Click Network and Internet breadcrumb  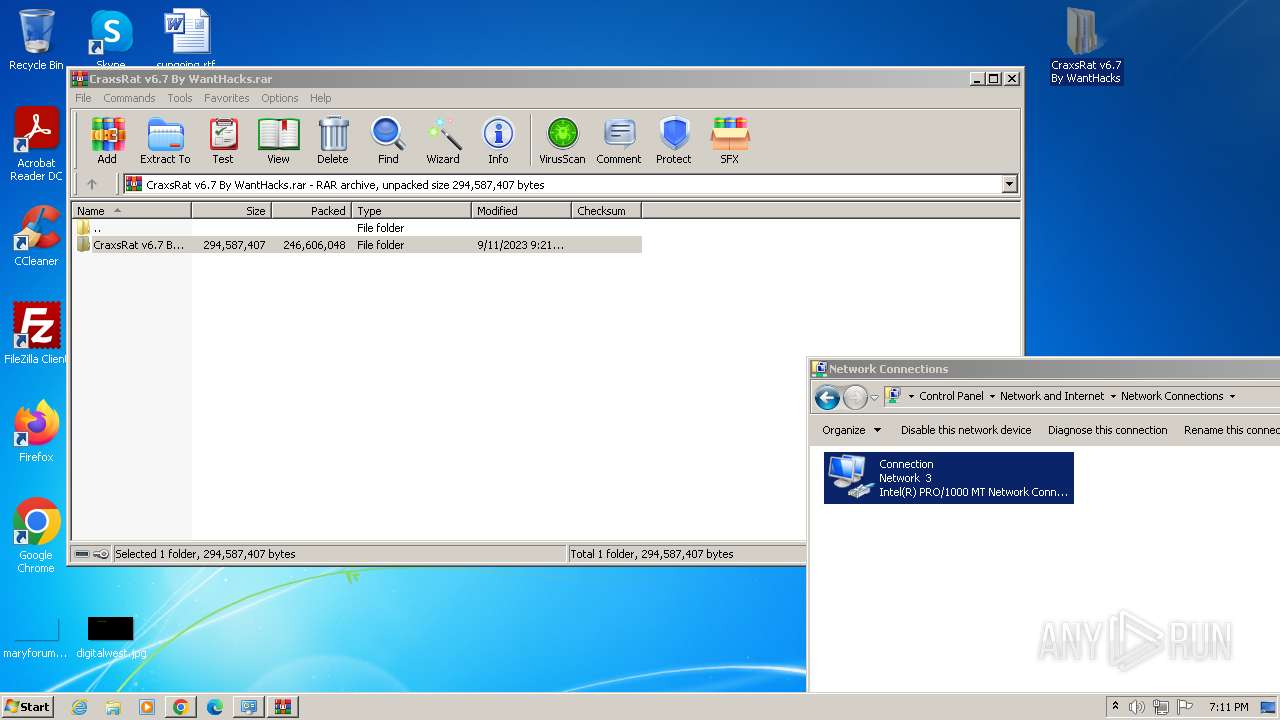click(1052, 396)
